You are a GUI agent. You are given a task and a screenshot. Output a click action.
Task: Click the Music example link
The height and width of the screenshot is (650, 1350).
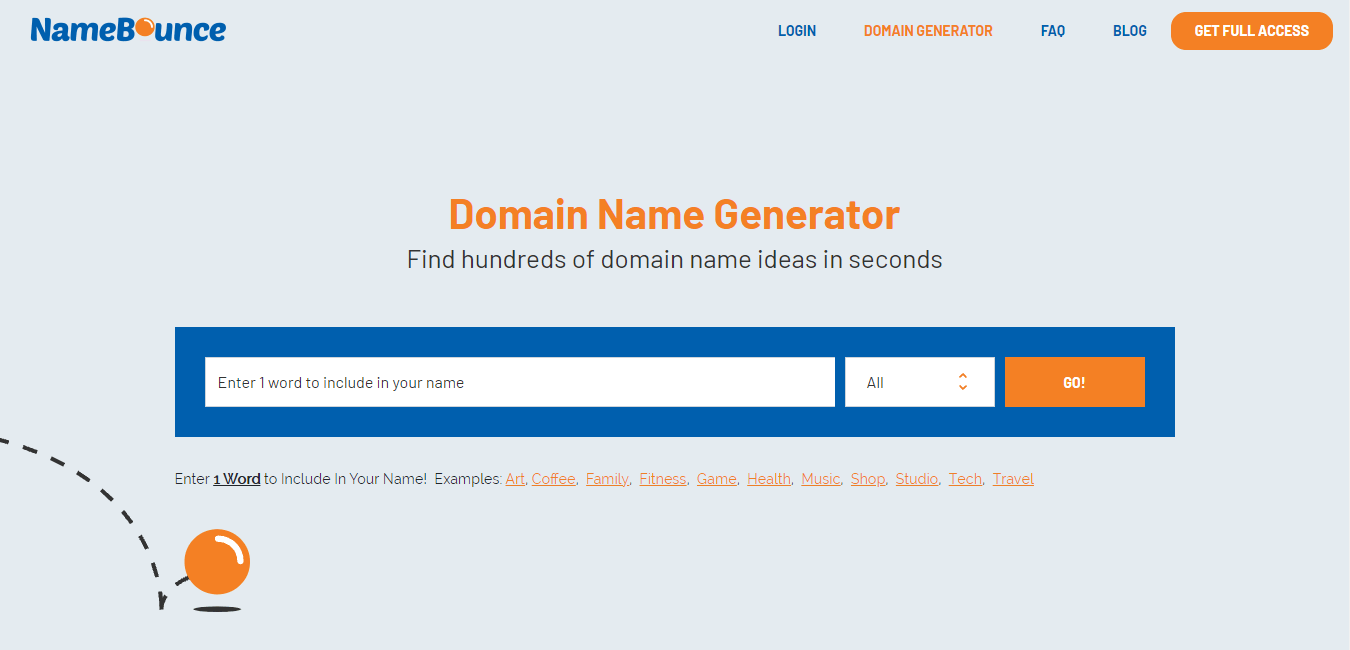point(820,479)
